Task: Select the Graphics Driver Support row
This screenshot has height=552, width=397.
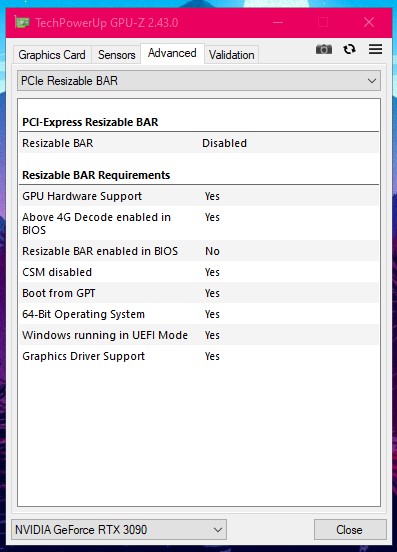Action: point(199,356)
